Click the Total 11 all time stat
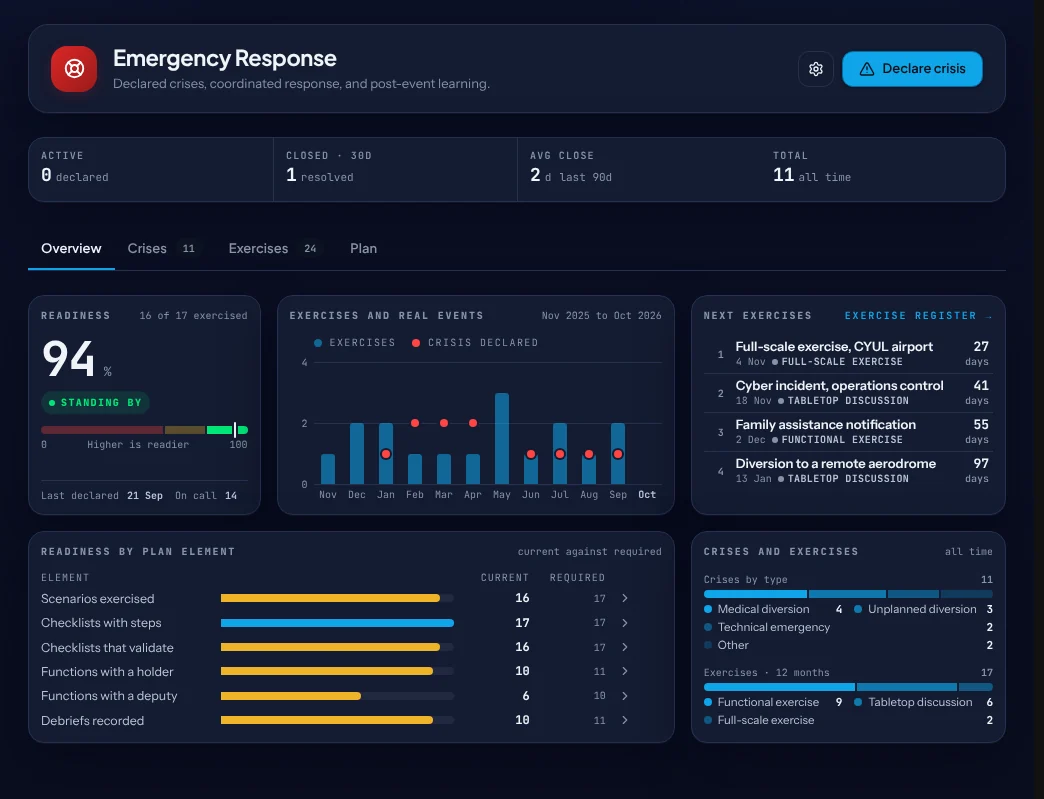This screenshot has width=1044, height=799. [883, 169]
